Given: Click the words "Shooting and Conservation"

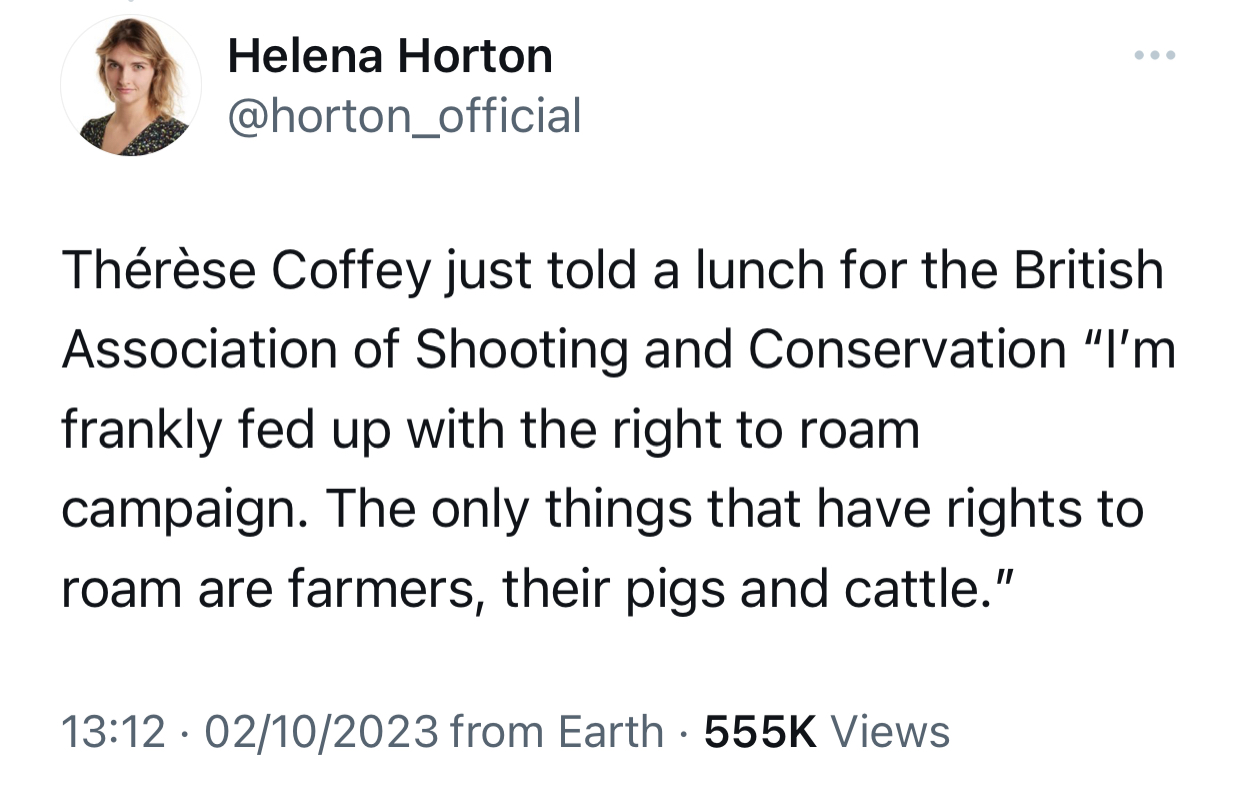Looking at the screenshot, I should [740, 350].
